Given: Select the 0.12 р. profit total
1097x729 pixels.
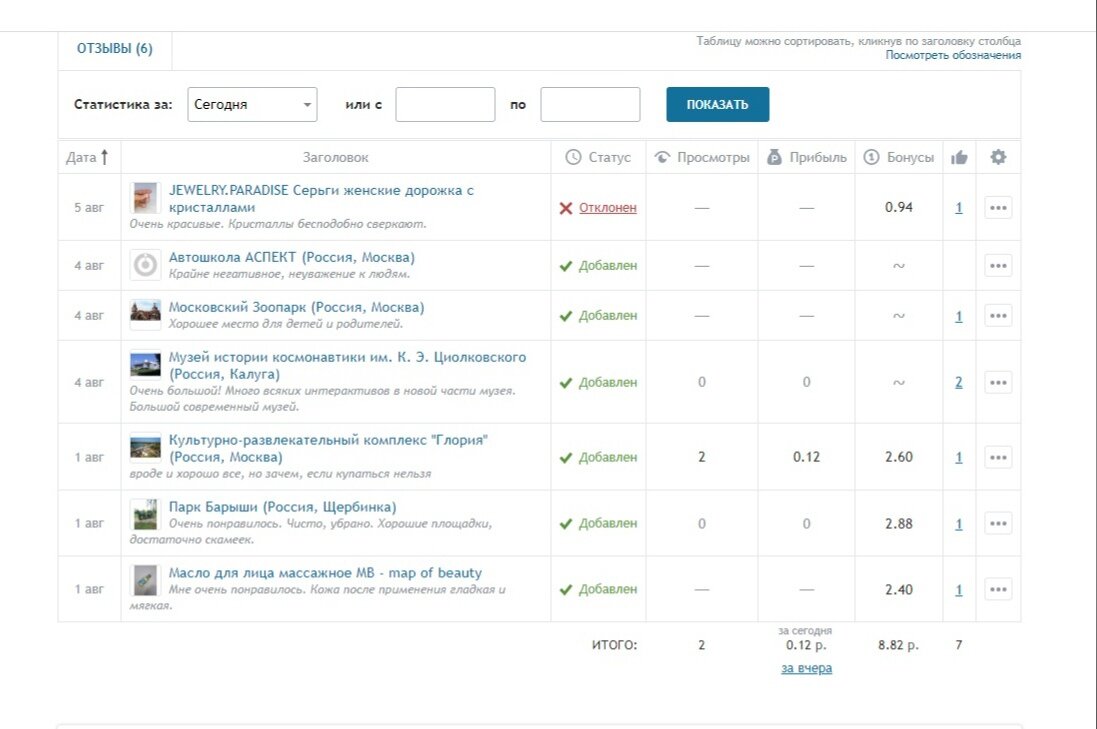Looking at the screenshot, I should pyautogui.click(x=806, y=645).
